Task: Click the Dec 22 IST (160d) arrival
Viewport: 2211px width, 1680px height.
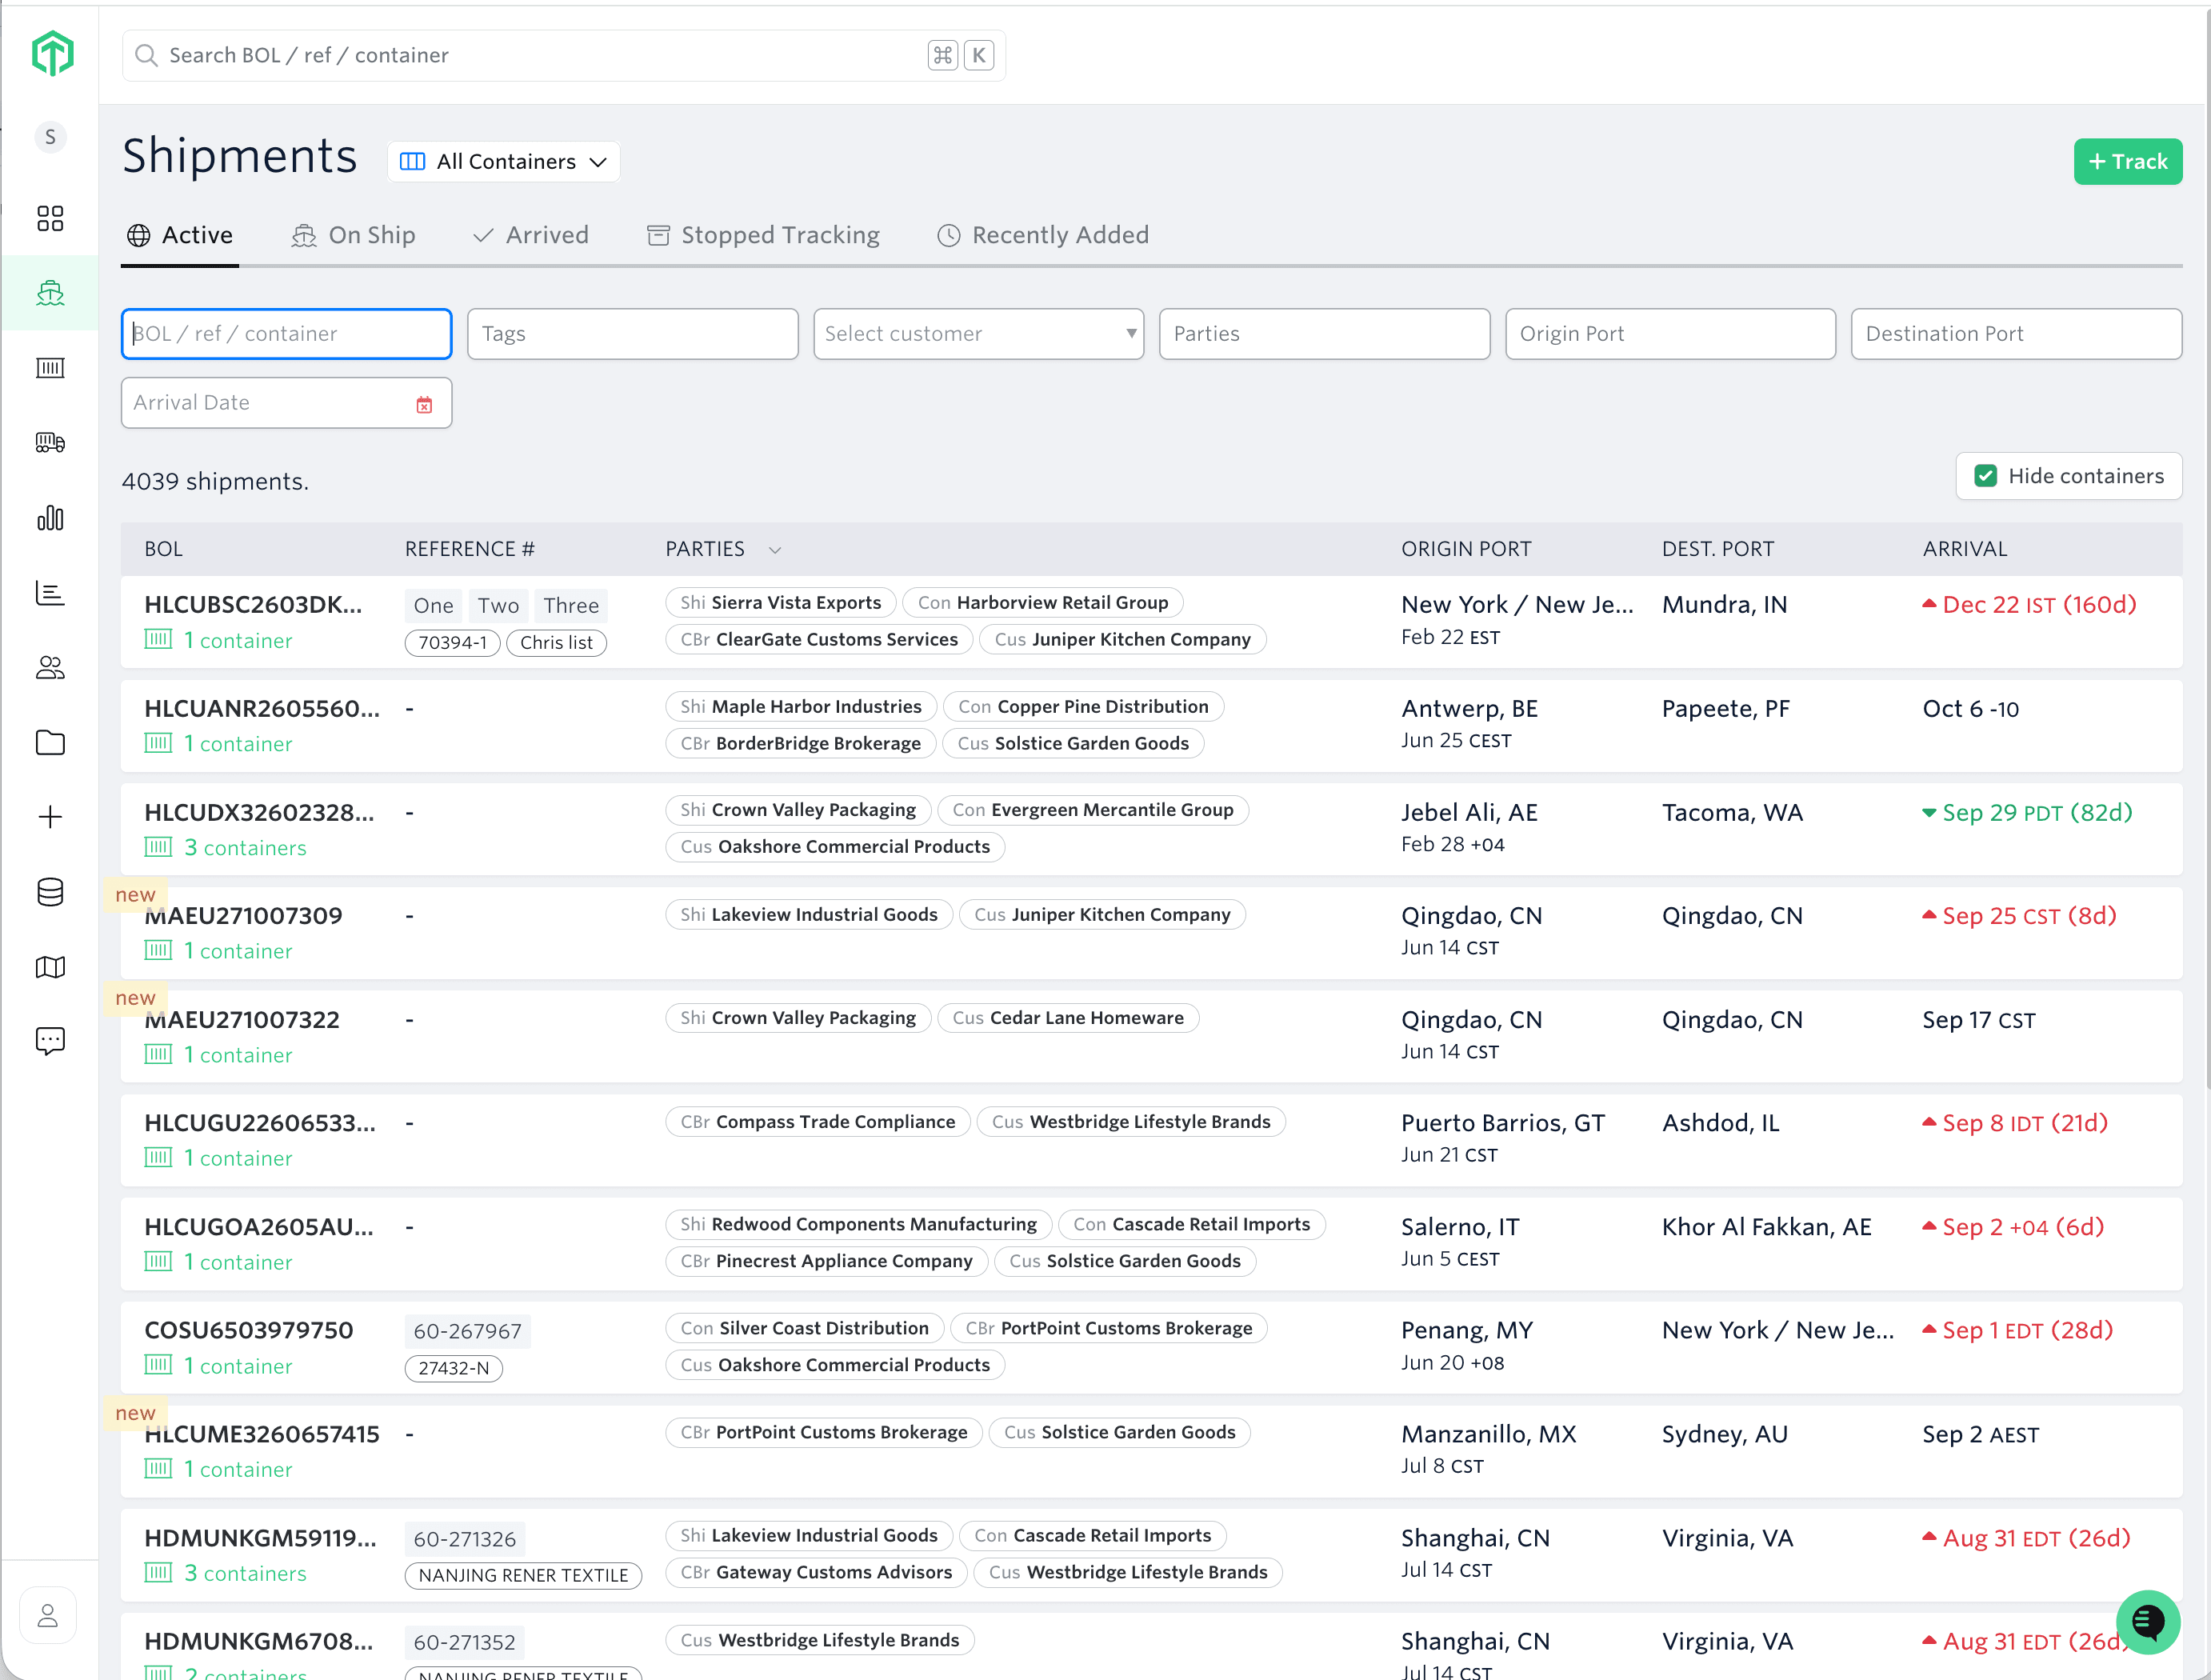Action: (2030, 604)
